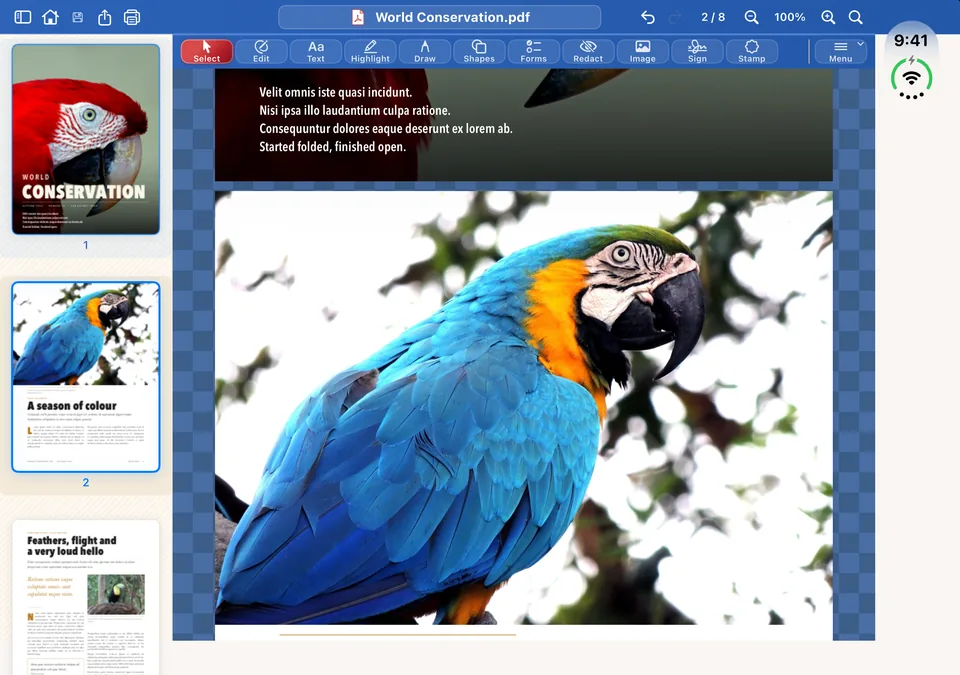Go to the Home screen icon

click(50, 17)
